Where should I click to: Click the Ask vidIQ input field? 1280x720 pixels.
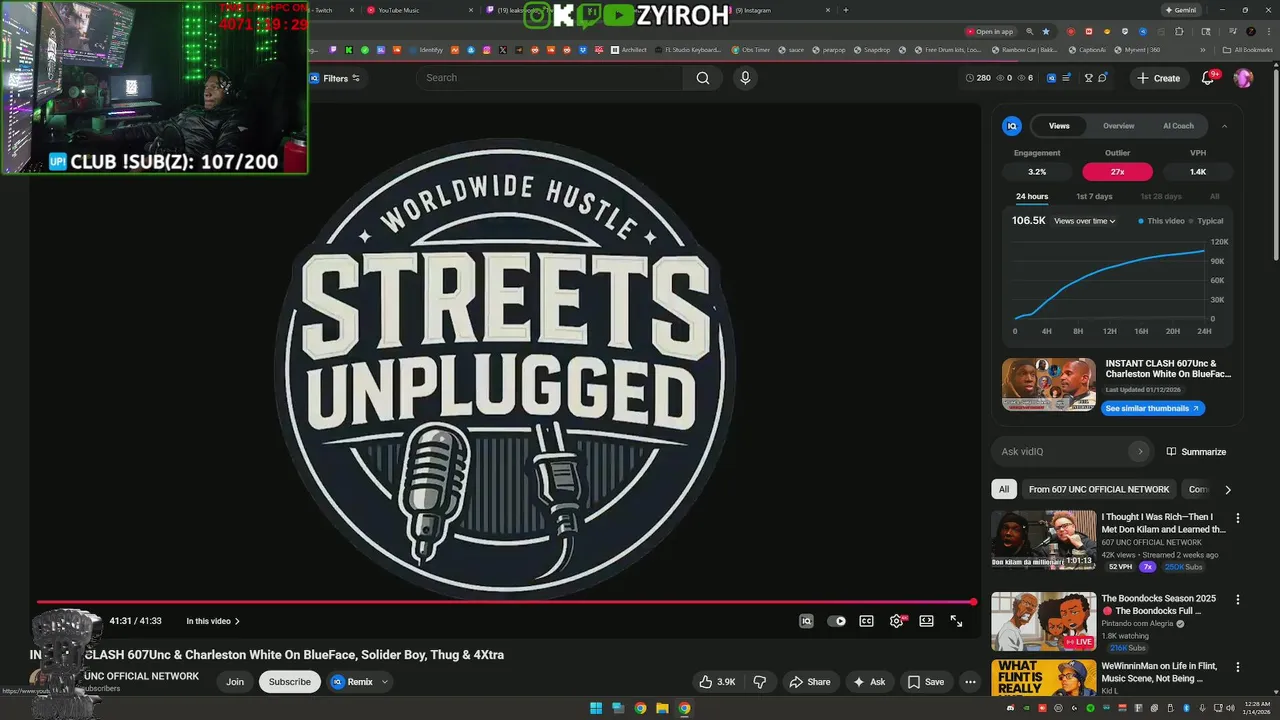1065,452
